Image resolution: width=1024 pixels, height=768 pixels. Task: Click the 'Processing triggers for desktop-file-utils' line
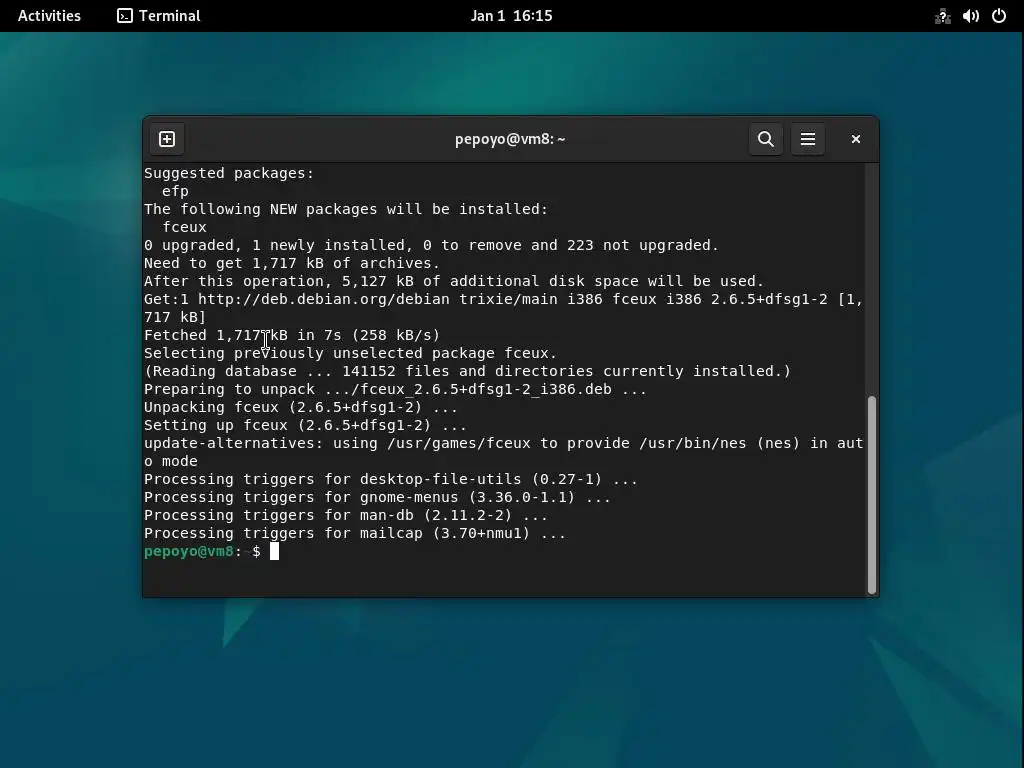(x=391, y=479)
